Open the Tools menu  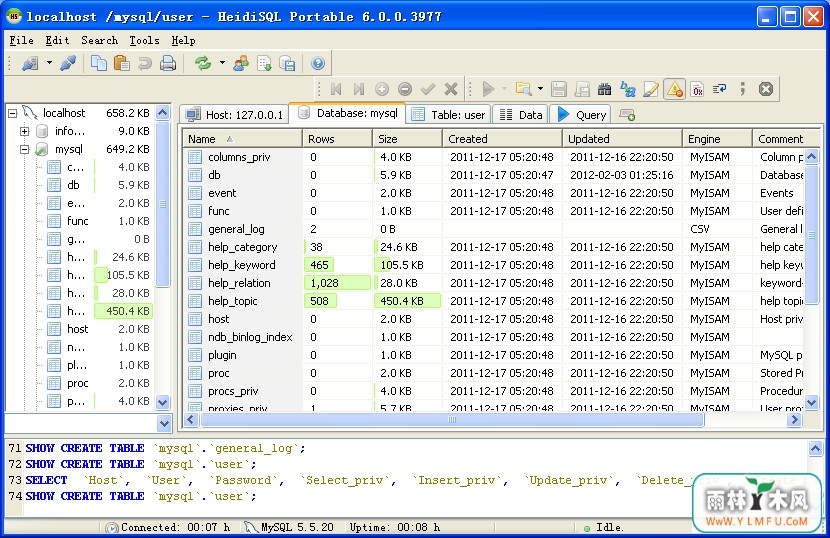(x=144, y=40)
